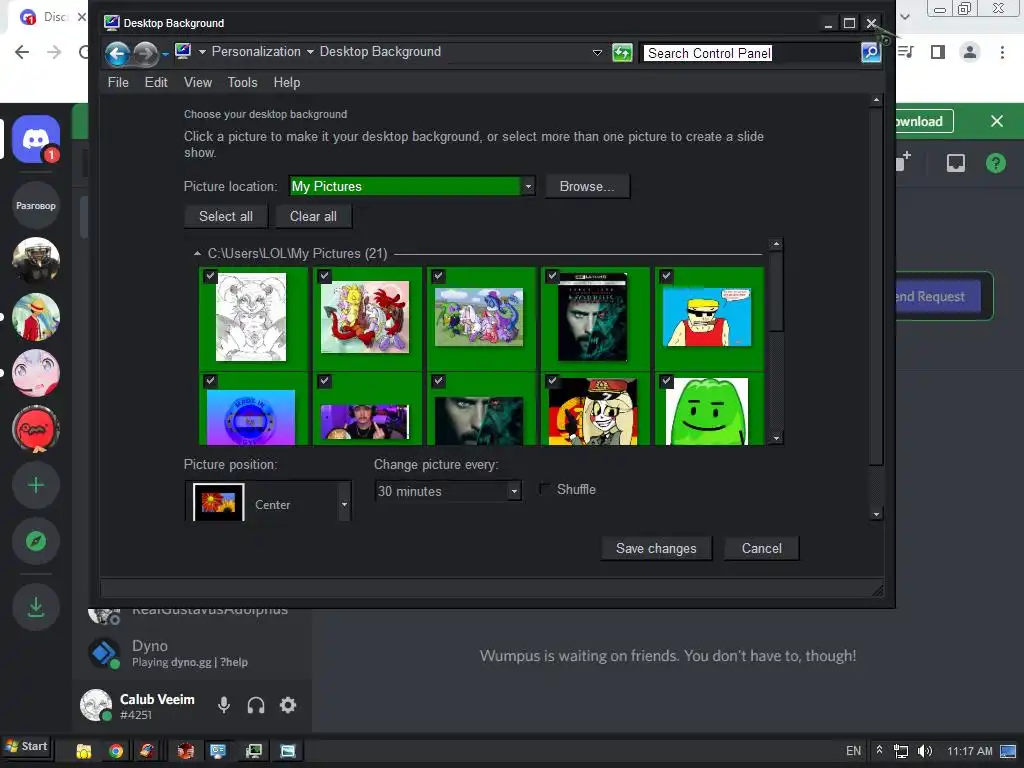The image size is (1024, 768).
Task: Uncheck the streamer wallpaper checkbox
Action: [x=324, y=380]
